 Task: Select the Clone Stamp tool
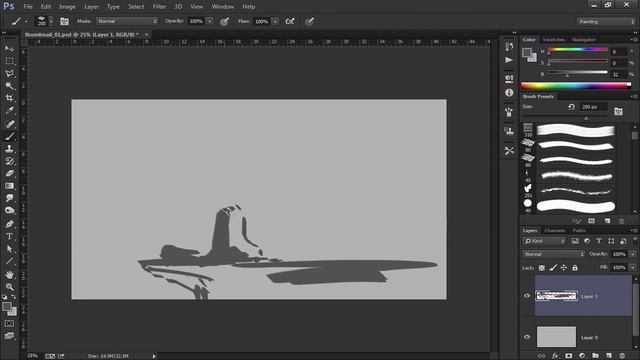click(9, 149)
